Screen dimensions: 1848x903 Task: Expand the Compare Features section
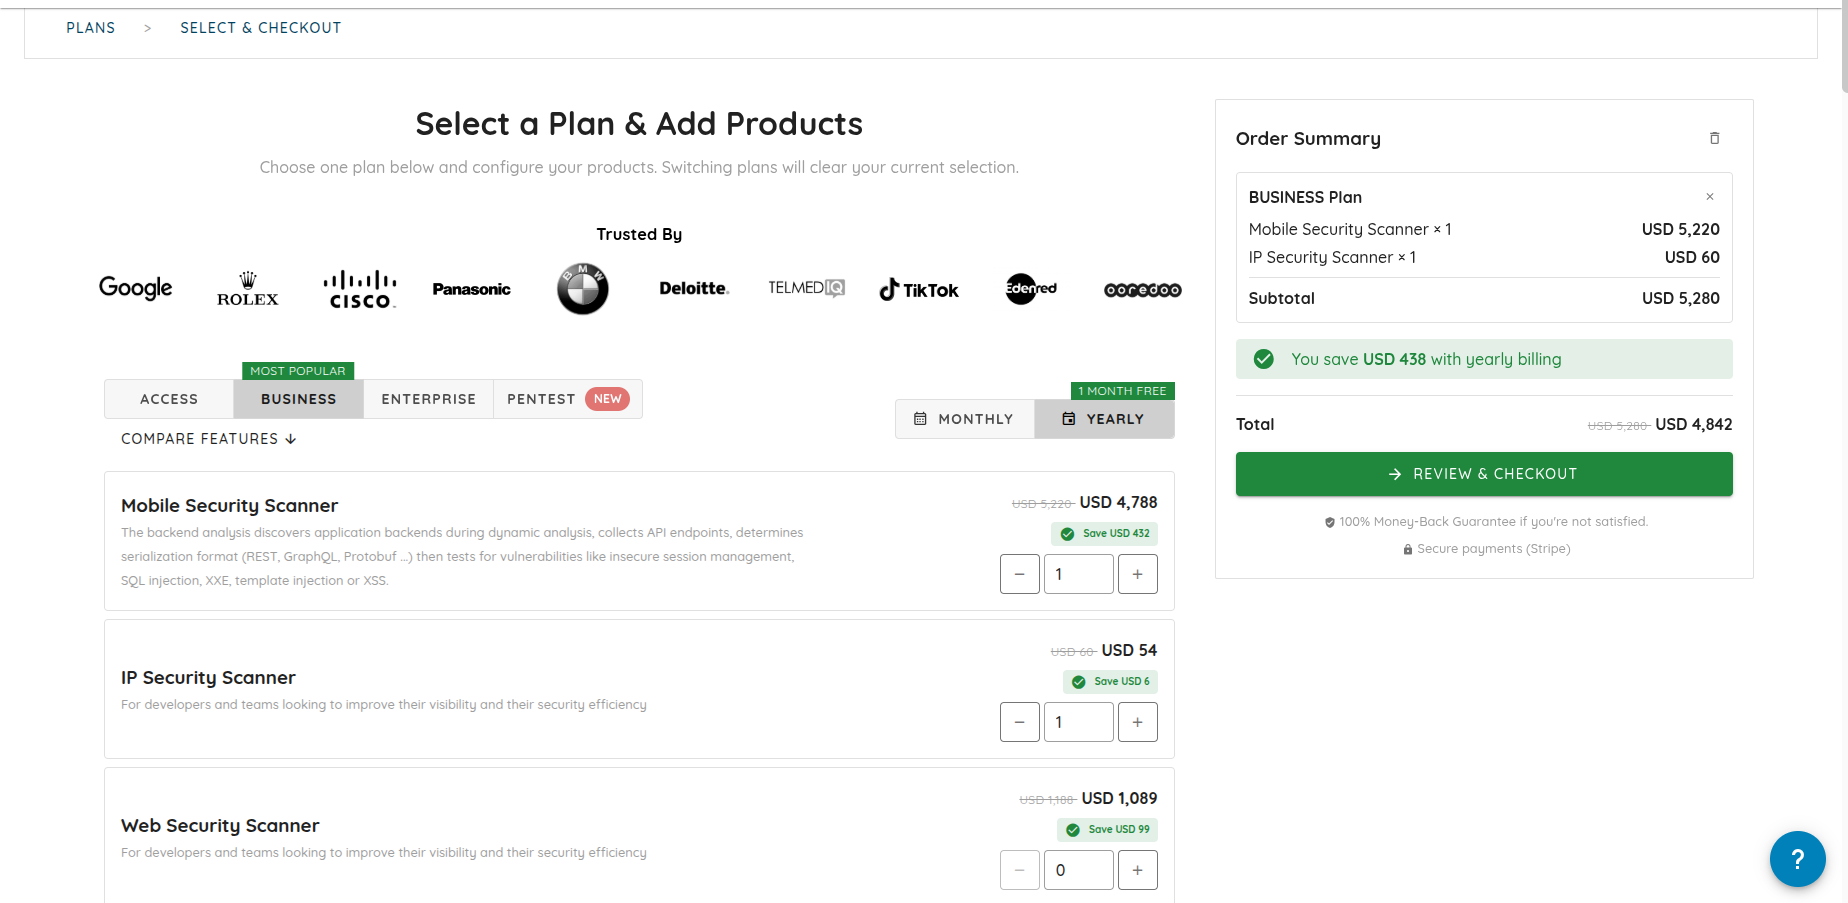coord(208,439)
